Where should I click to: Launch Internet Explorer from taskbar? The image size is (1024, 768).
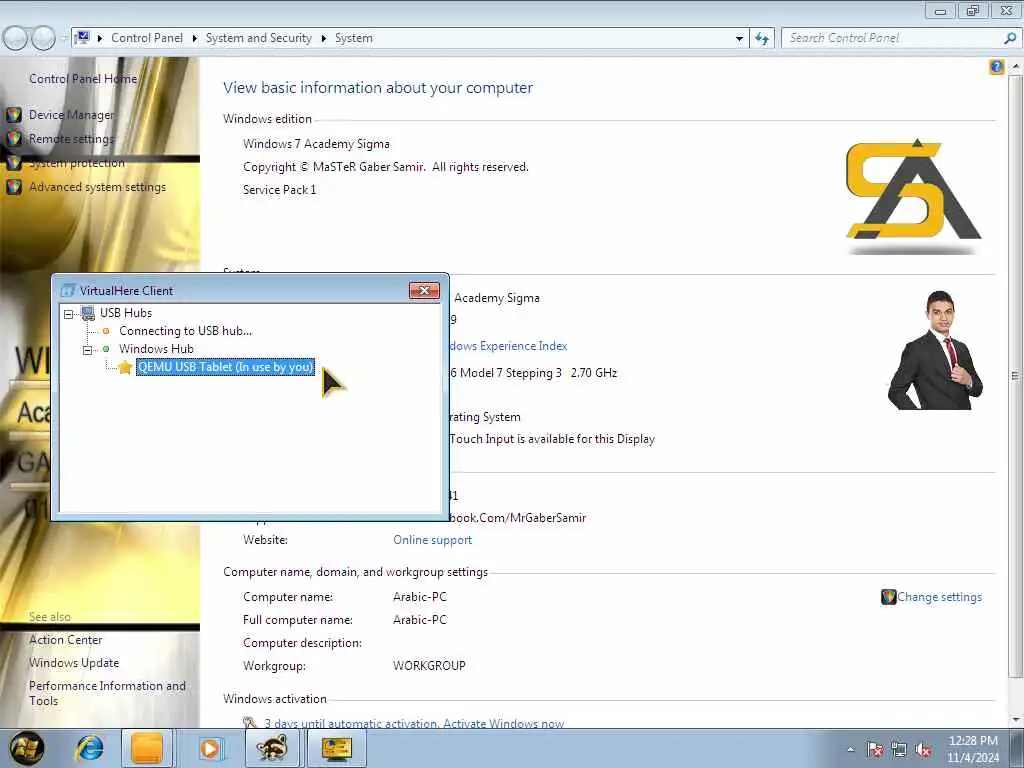pyautogui.click(x=90, y=748)
